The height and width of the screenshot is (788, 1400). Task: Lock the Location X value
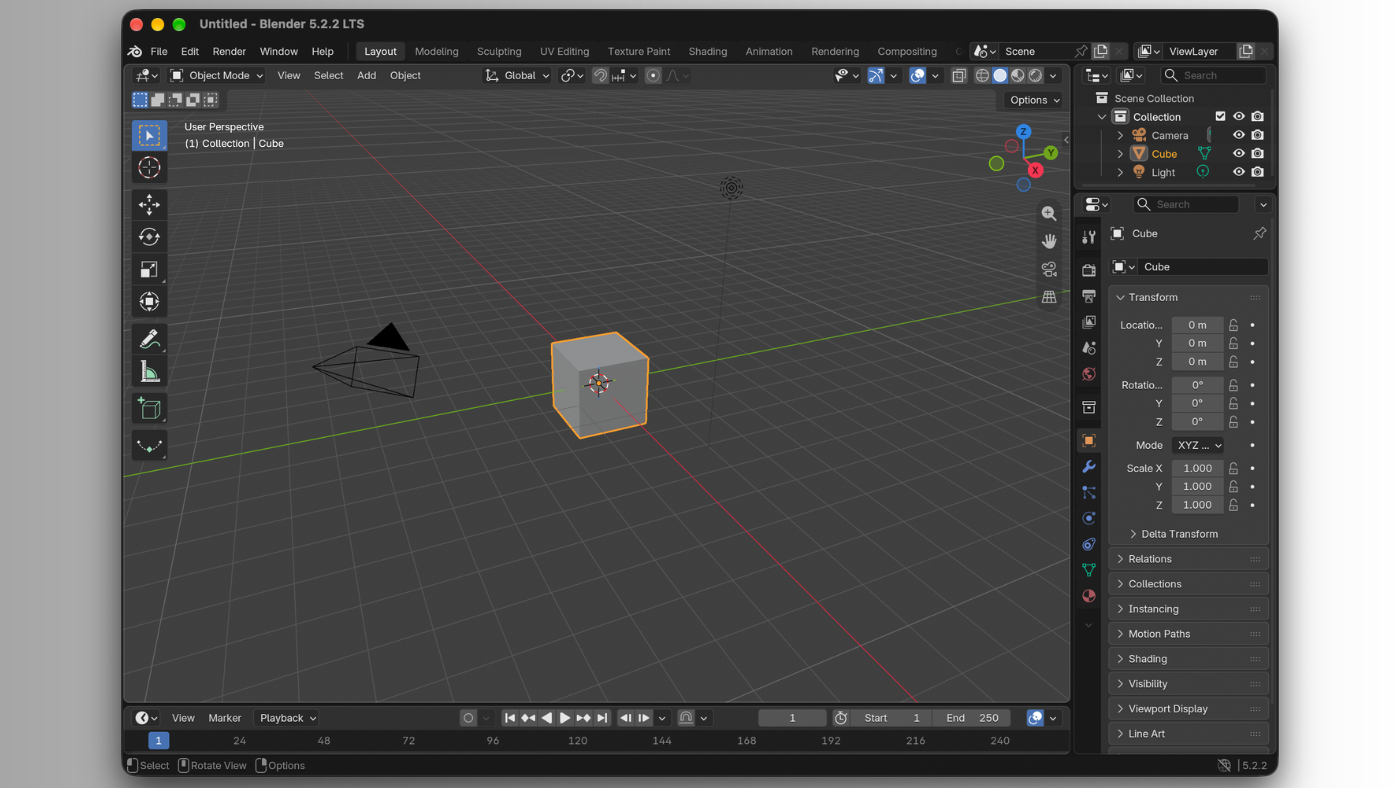click(x=1234, y=325)
